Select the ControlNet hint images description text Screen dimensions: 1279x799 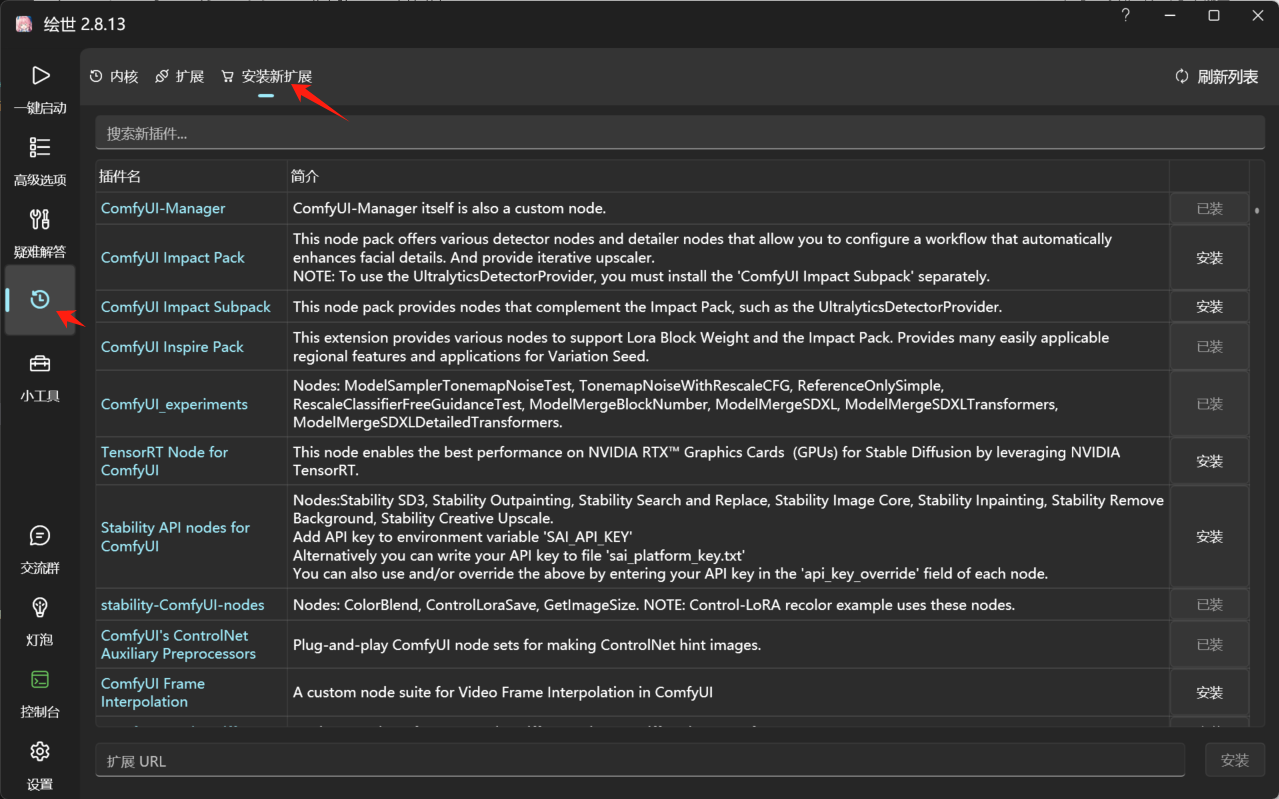(x=527, y=645)
